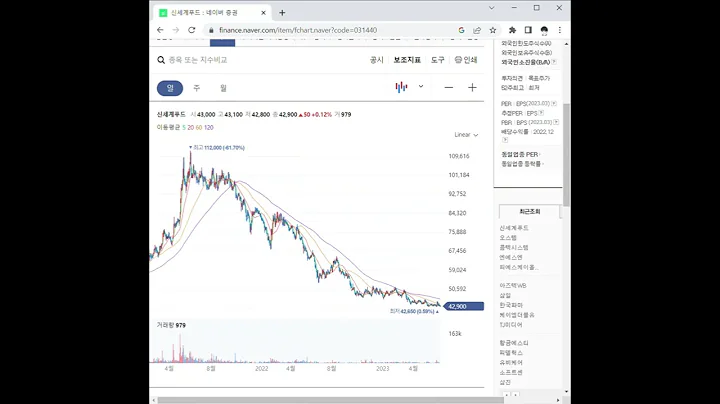Click the 최고 112,000 high marker
This screenshot has height=404, width=720.
(x=217, y=148)
